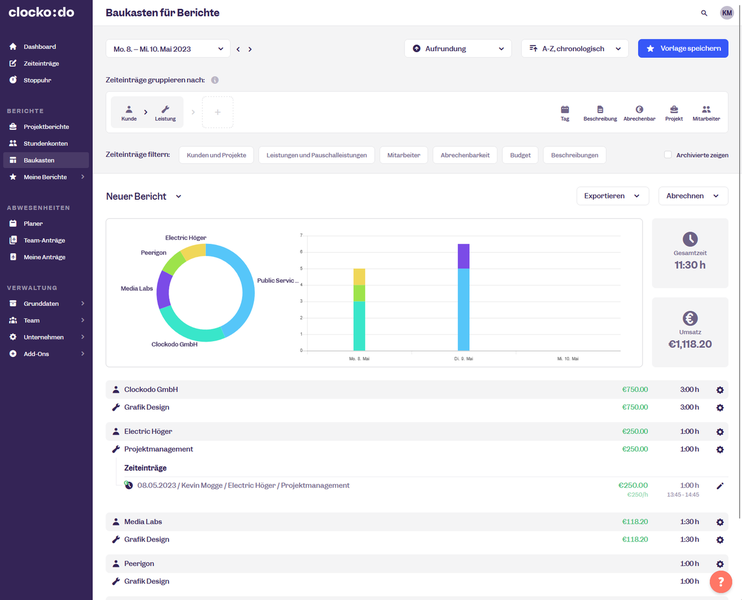Click the clockodo logo

[x=41, y=12]
